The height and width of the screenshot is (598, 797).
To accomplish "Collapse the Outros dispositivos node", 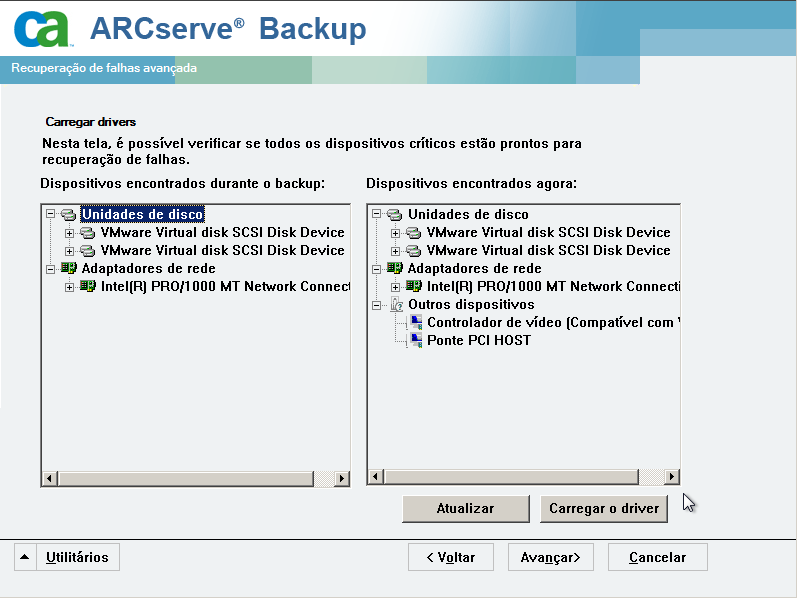I will pos(376,305).
